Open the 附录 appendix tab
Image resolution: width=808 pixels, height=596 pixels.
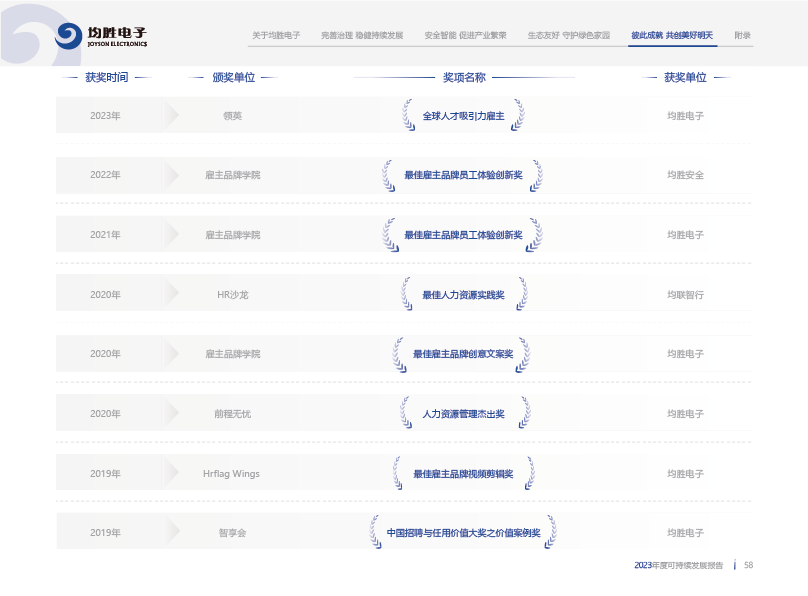coord(742,35)
